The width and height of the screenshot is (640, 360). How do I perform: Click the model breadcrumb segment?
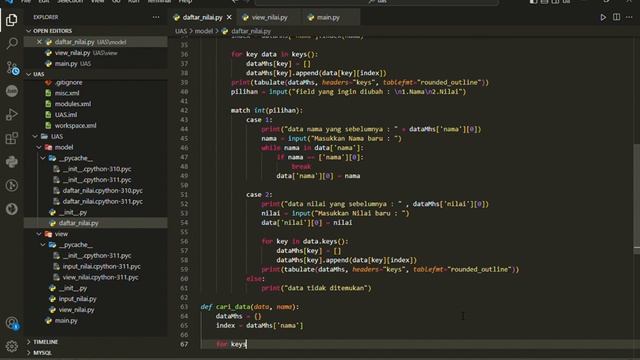coord(204,31)
